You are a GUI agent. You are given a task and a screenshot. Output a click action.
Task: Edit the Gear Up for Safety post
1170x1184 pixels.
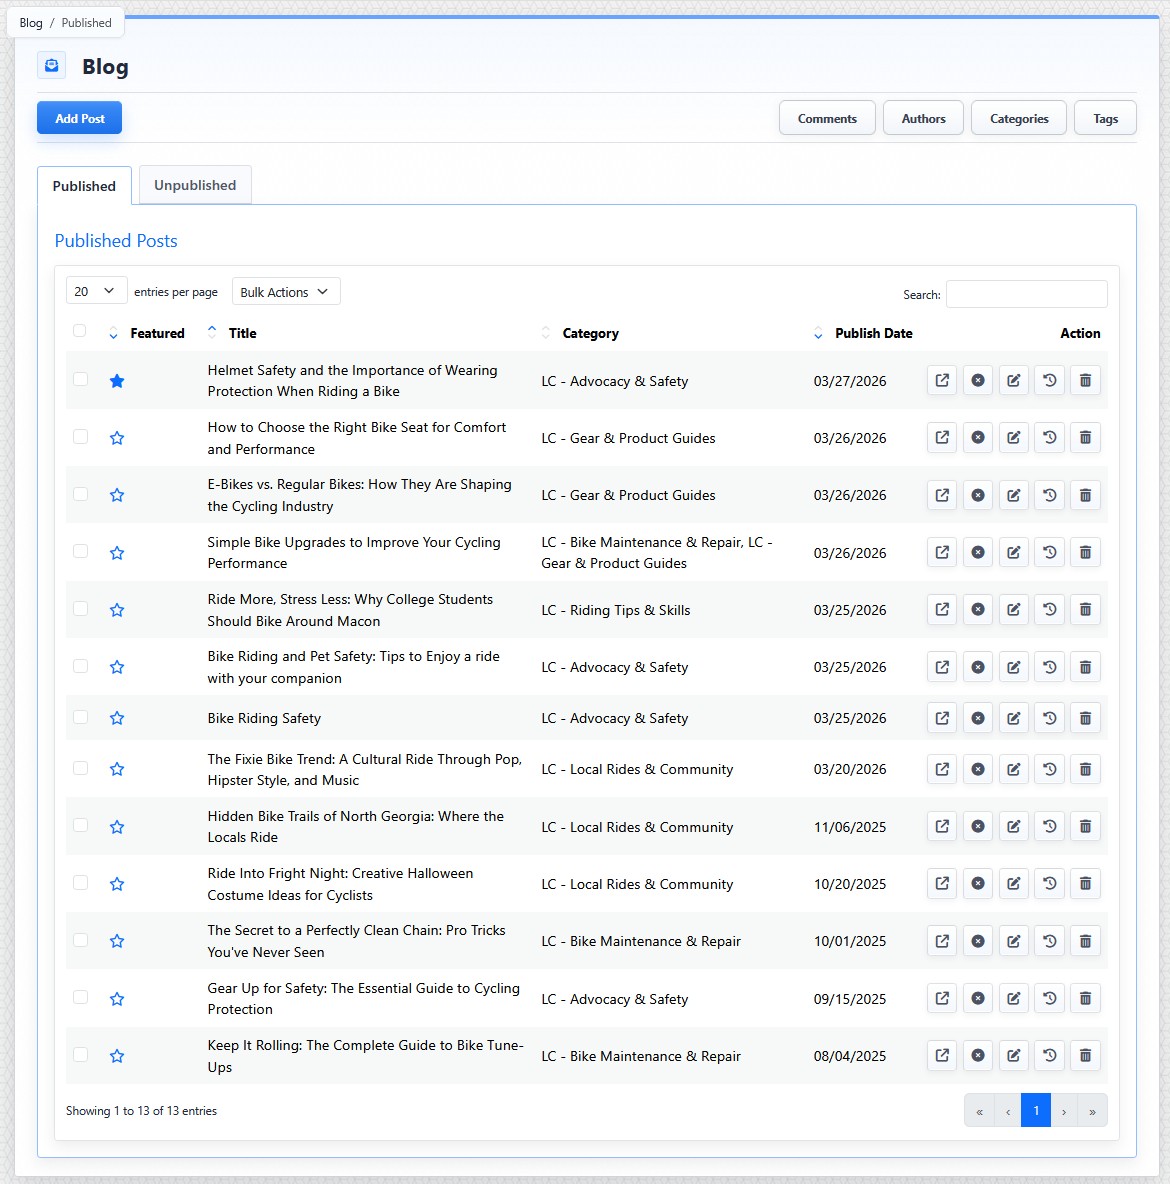[1014, 998]
